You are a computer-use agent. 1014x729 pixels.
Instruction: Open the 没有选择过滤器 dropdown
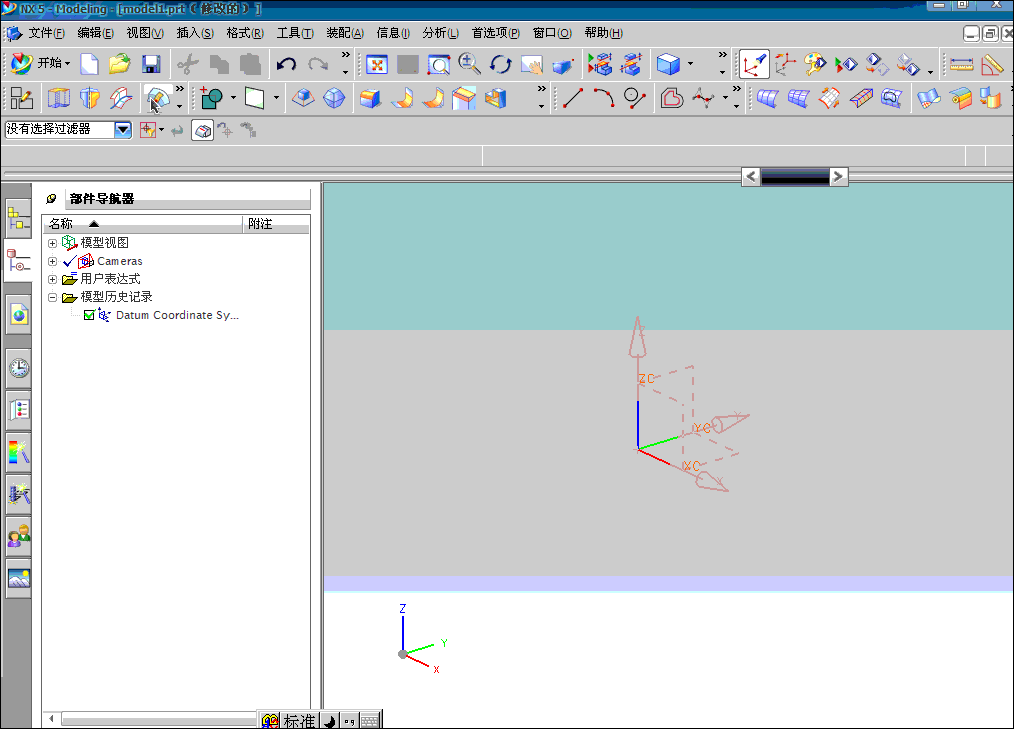pyautogui.click(x=123, y=129)
